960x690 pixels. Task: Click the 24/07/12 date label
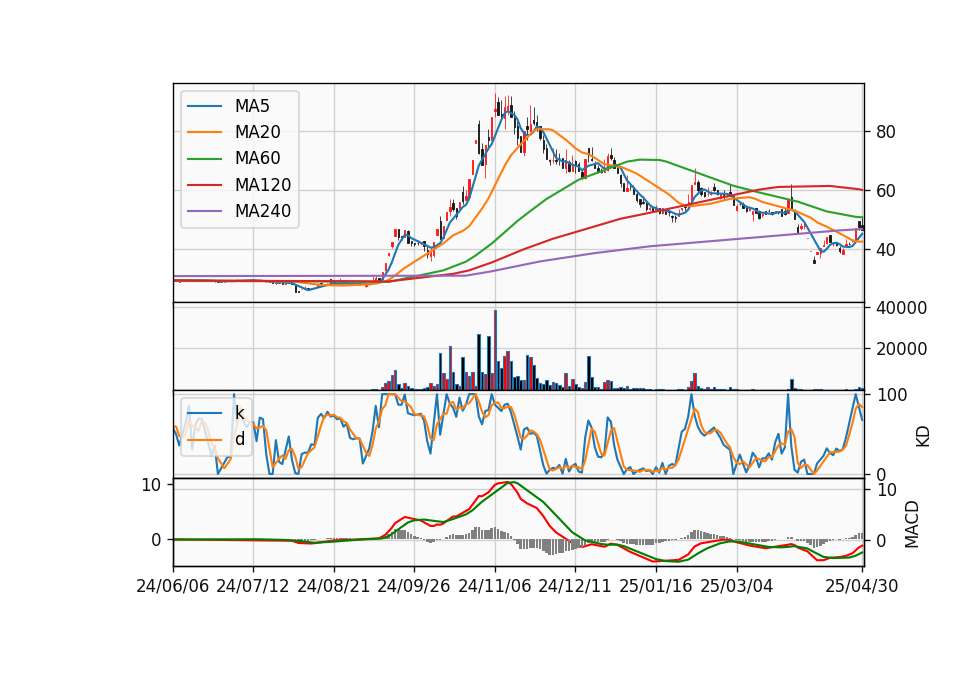coord(253,586)
